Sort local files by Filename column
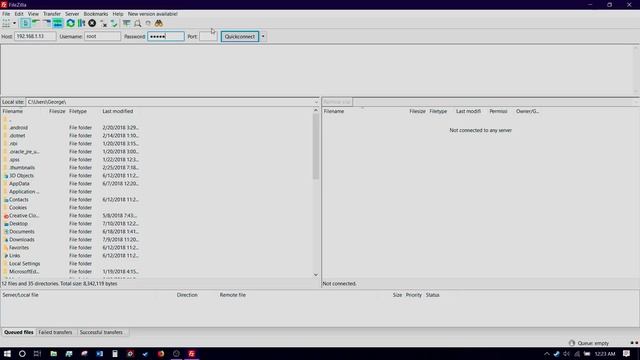 (13, 111)
